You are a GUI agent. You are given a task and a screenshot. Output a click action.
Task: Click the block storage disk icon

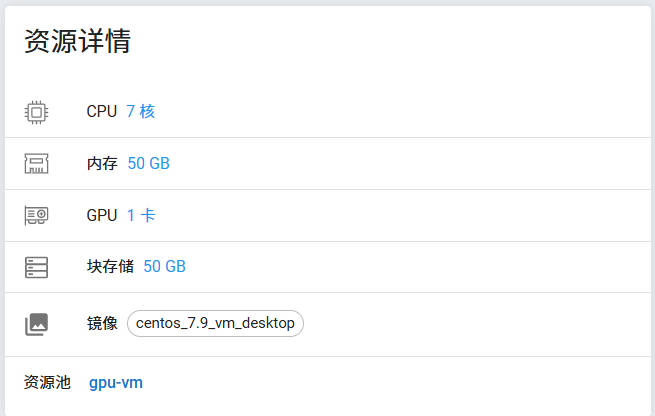click(x=36, y=267)
